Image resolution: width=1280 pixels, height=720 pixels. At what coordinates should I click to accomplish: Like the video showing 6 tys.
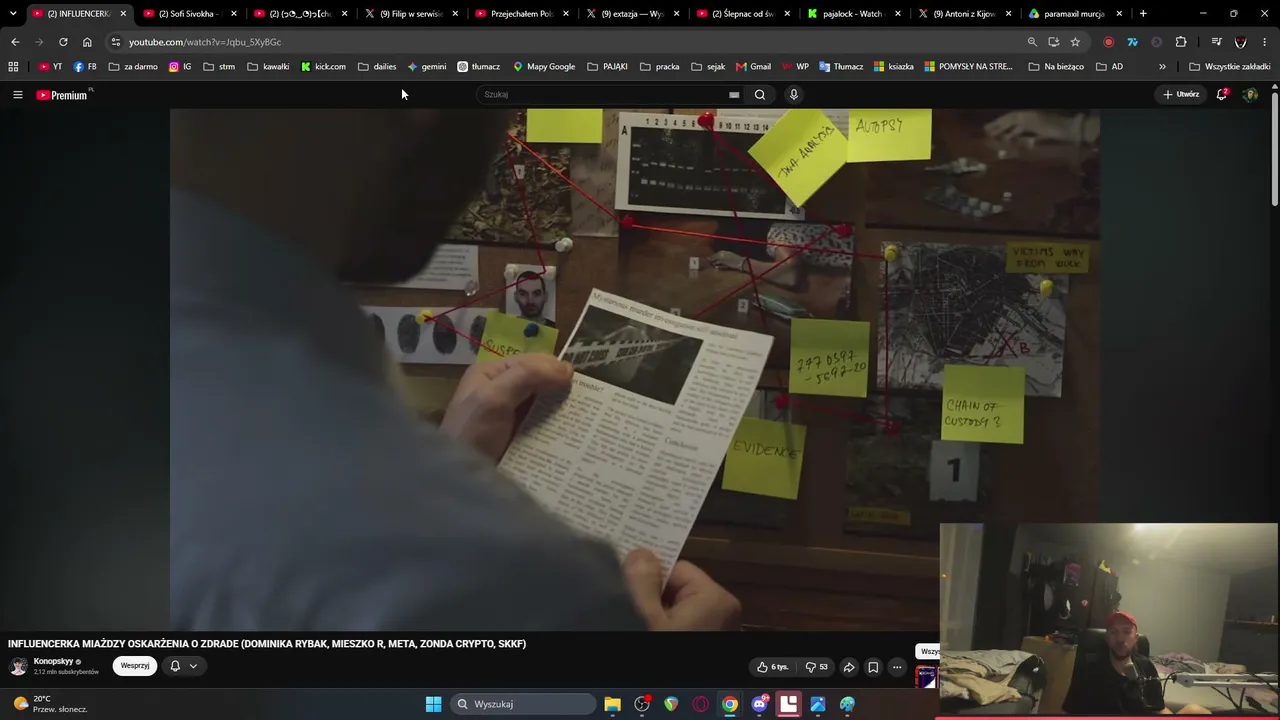772,667
